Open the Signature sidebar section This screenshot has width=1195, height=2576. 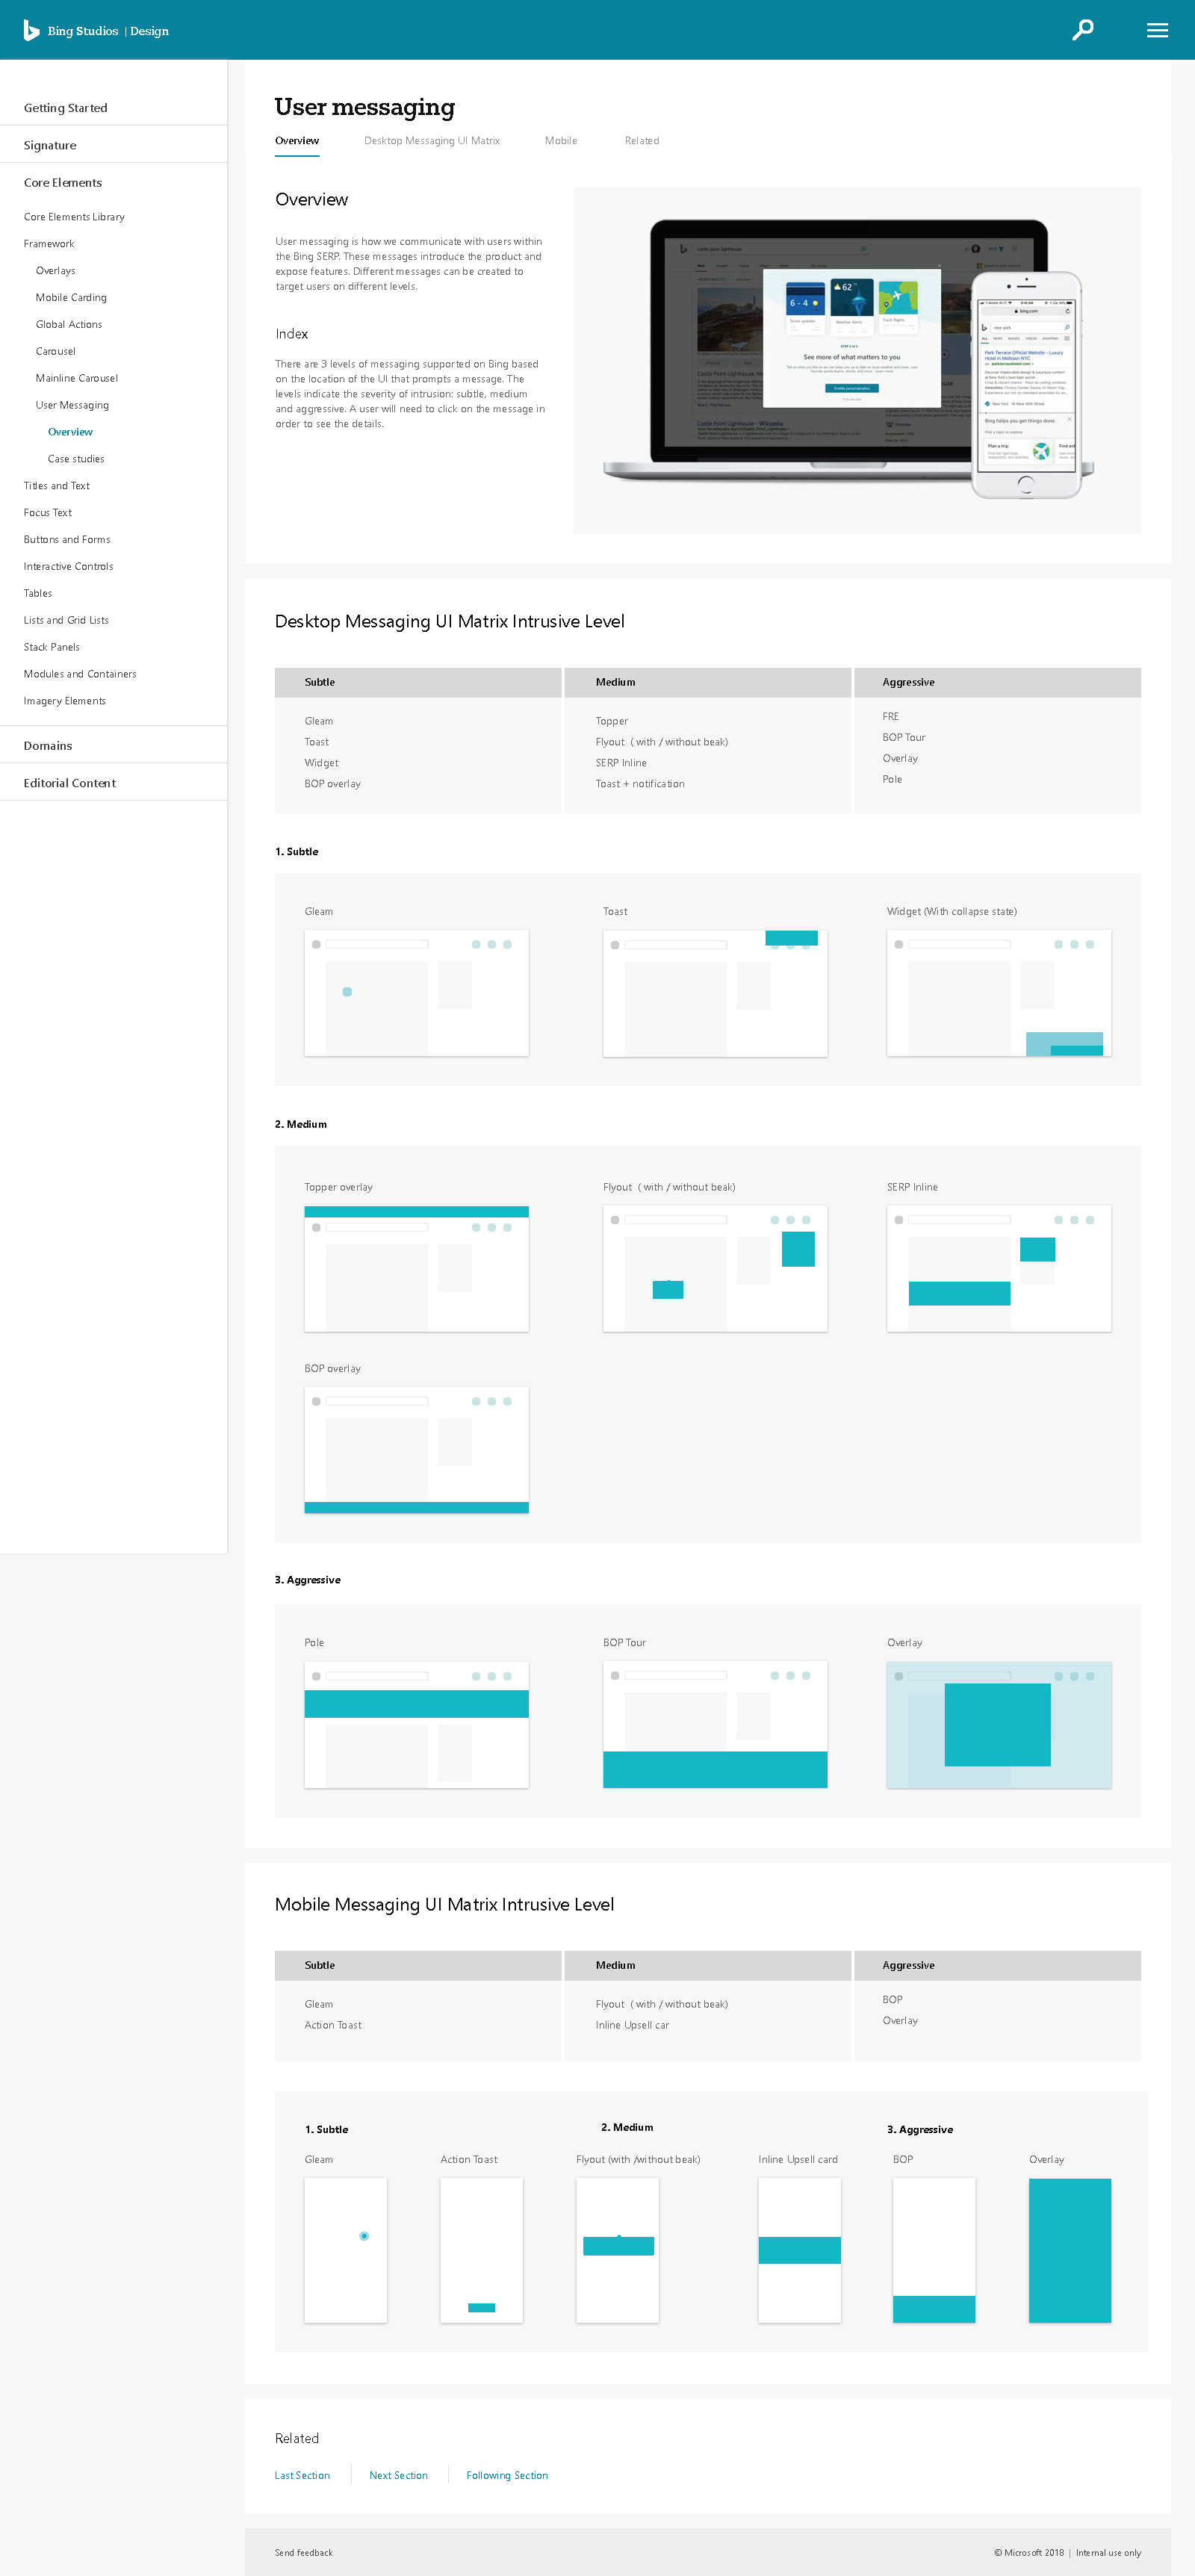[x=50, y=145]
